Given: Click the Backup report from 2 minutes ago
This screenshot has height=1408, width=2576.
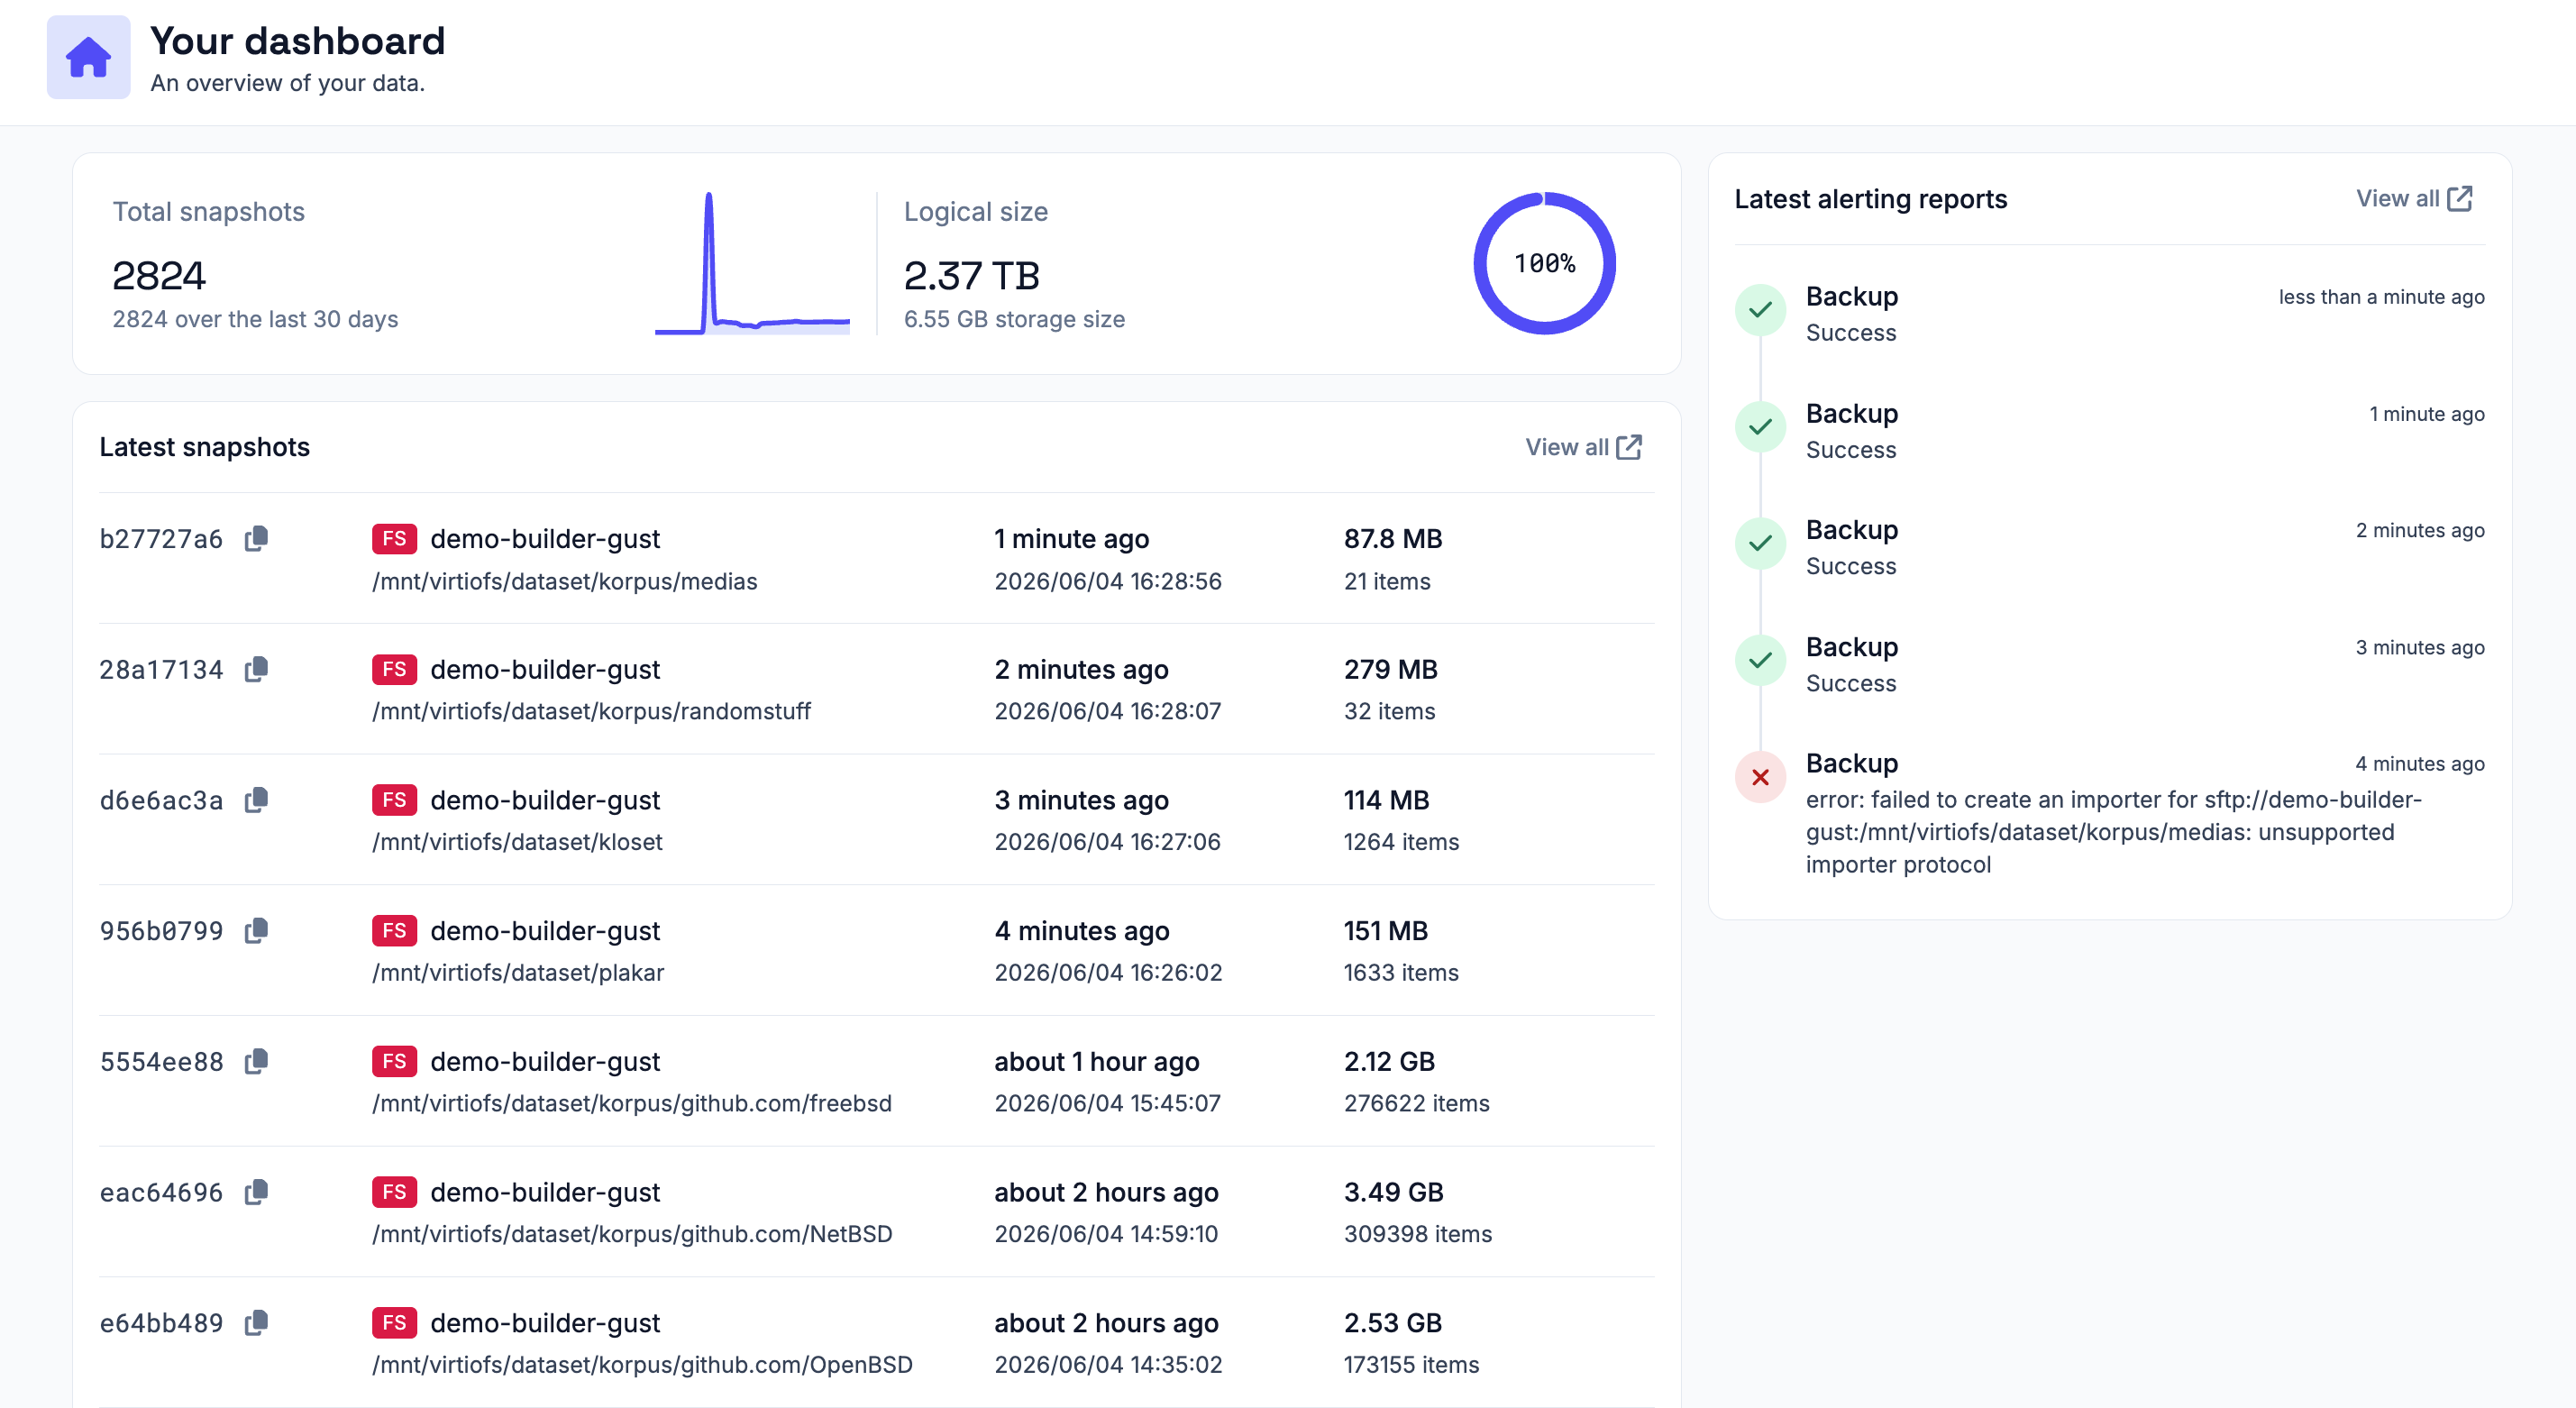Looking at the screenshot, I should pos(2109,547).
